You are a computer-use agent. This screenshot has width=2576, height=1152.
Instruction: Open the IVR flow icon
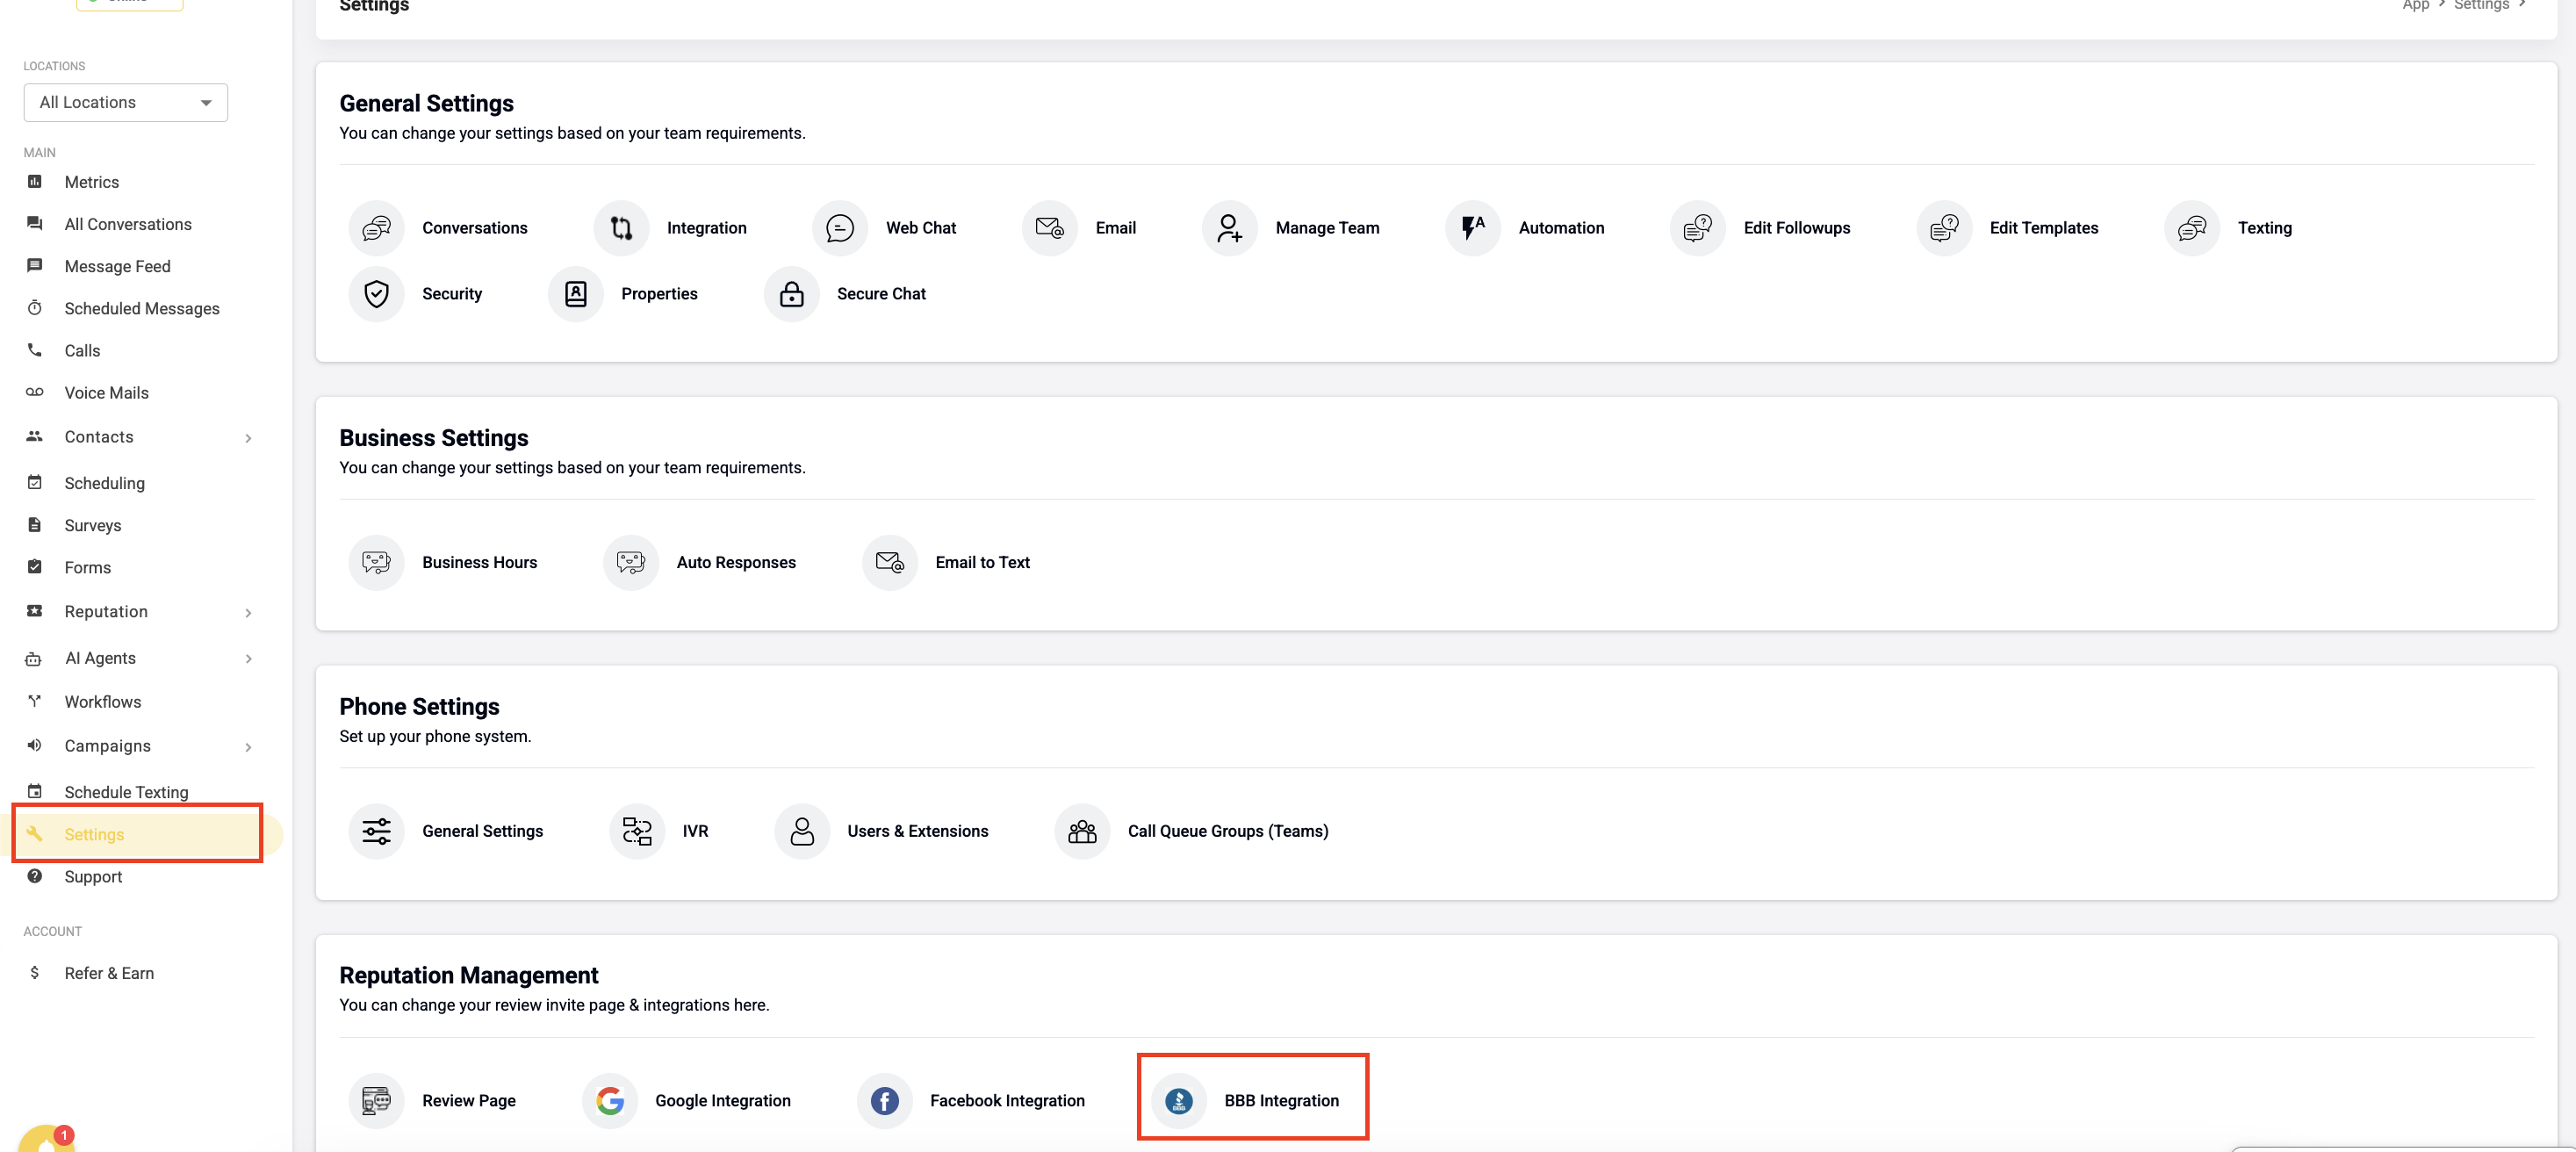(x=636, y=832)
